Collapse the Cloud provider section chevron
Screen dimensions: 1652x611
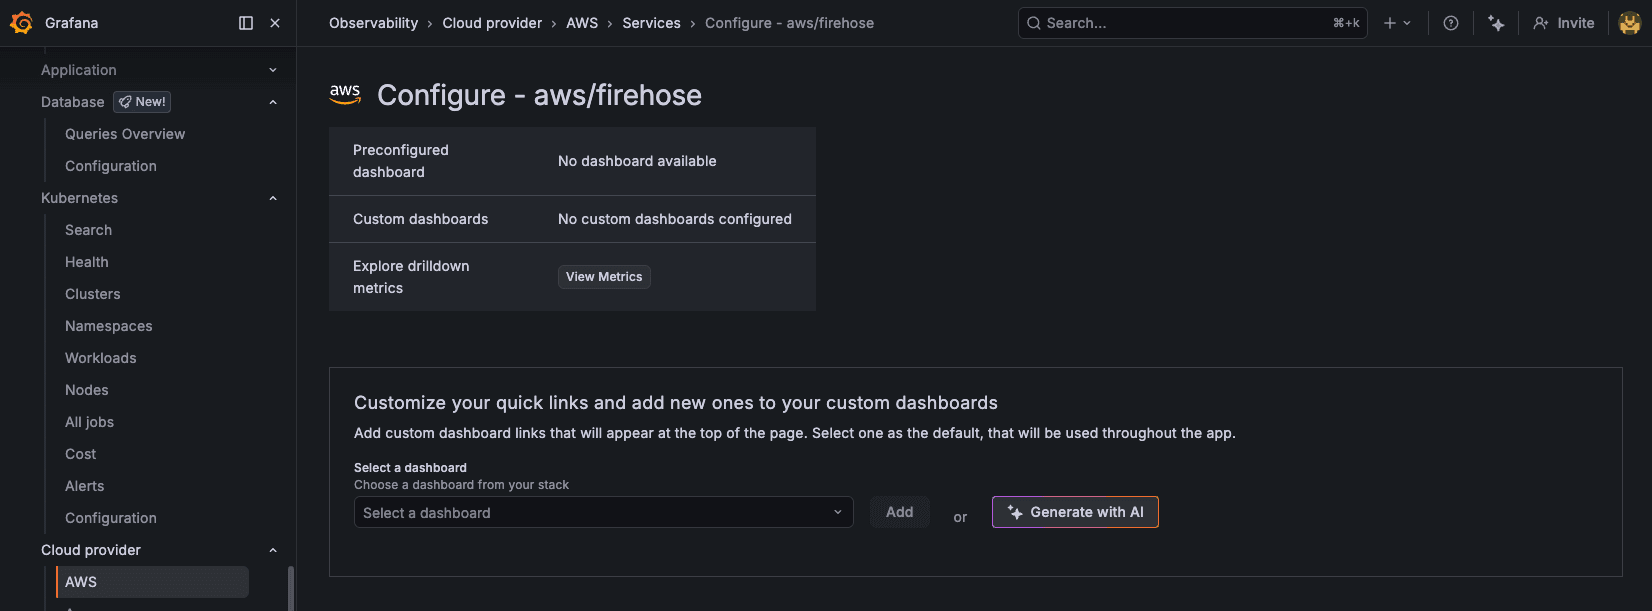click(x=273, y=550)
